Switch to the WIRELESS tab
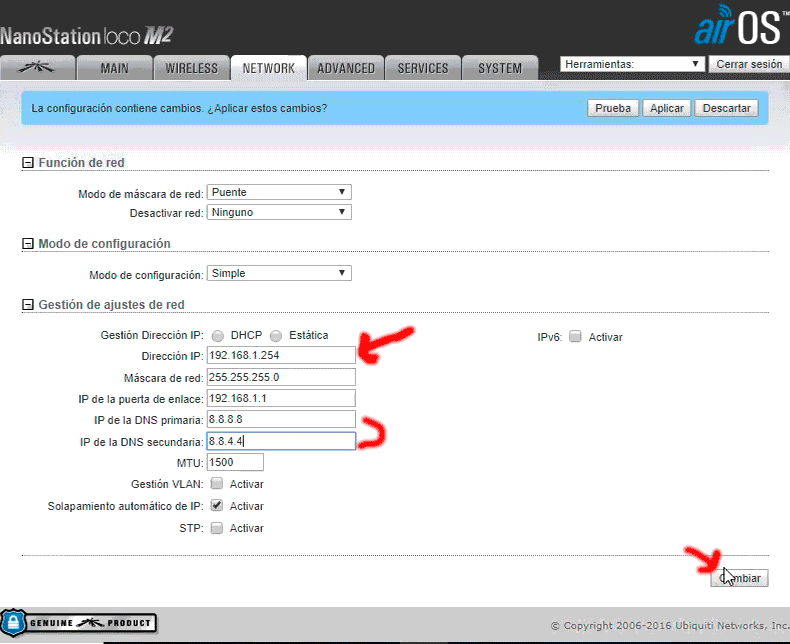 (x=191, y=68)
